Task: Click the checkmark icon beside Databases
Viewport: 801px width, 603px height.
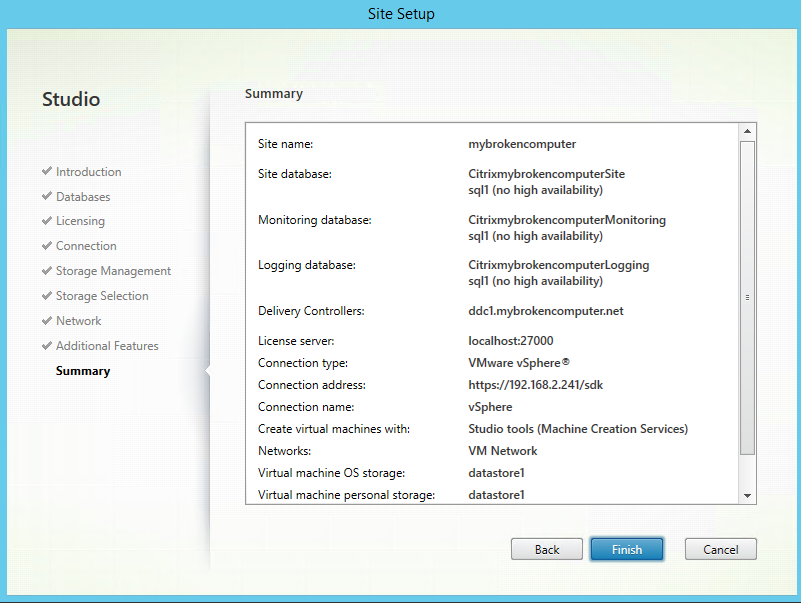Action: 47,196
